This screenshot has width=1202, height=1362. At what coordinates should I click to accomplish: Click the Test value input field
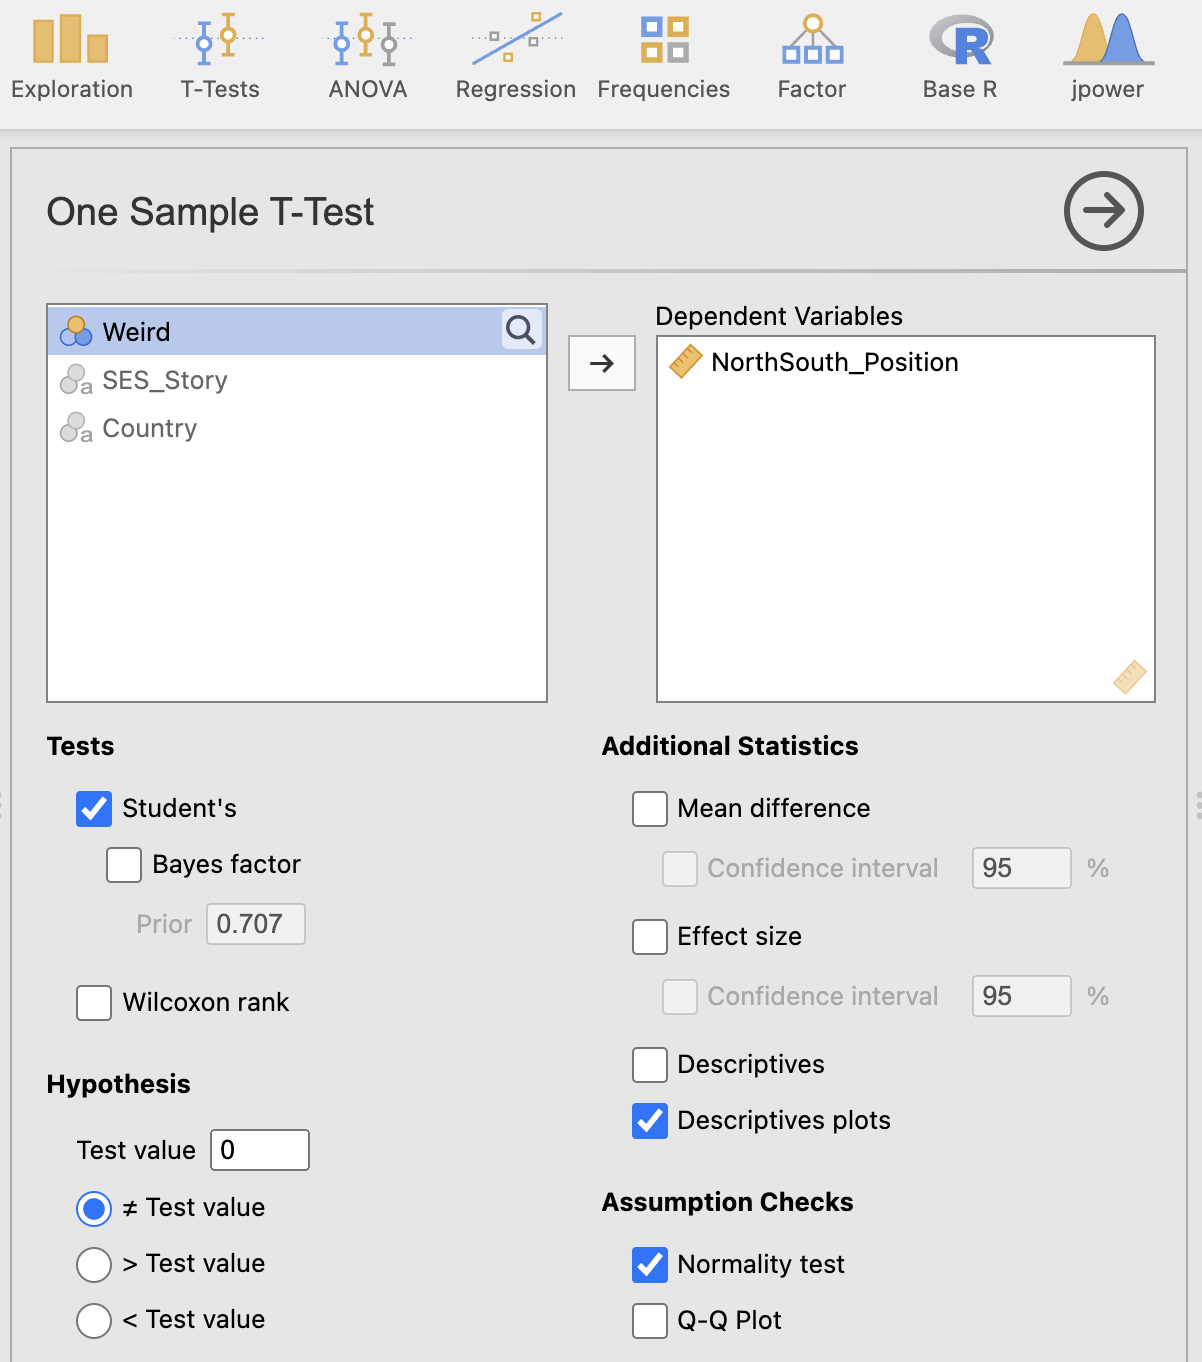260,1150
